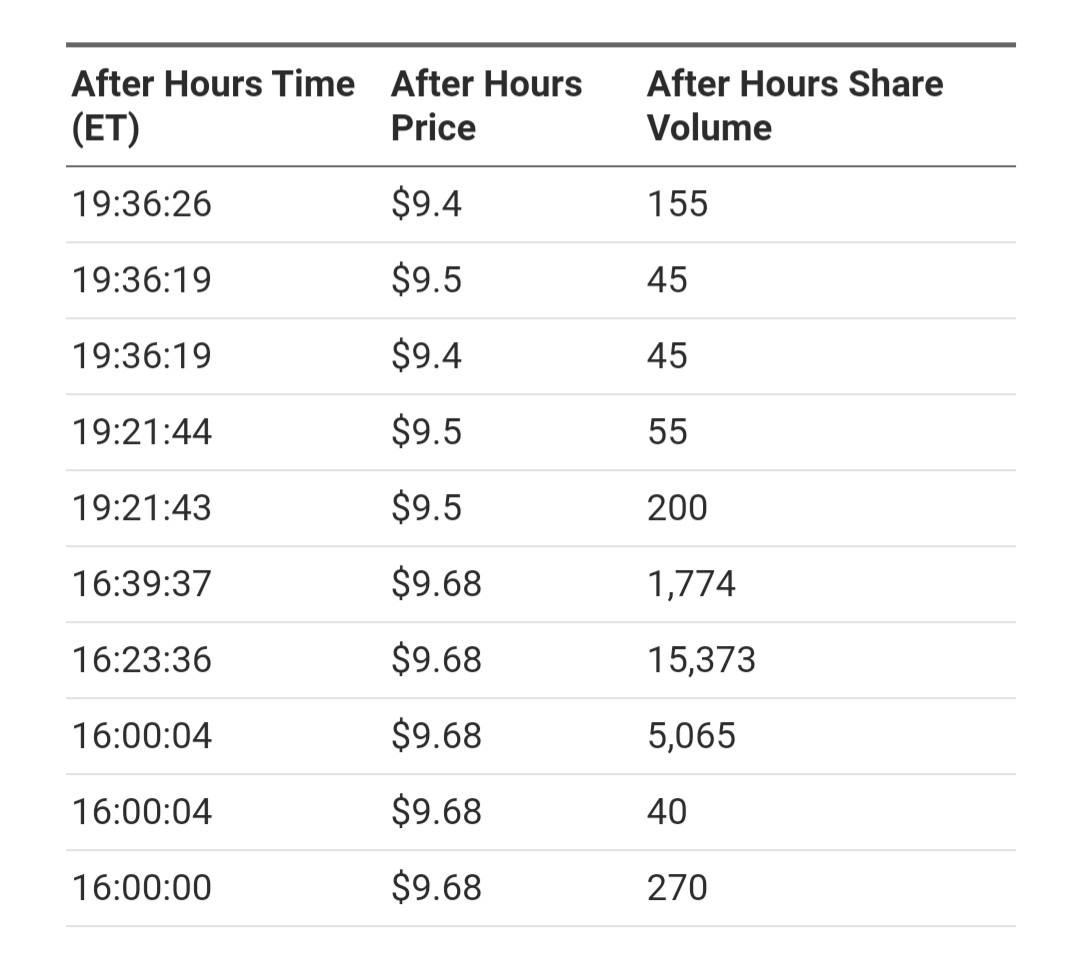Image resolution: width=1080 pixels, height=956 pixels.
Task: Select the 19:21:43 trade row time
Action: click(x=141, y=508)
